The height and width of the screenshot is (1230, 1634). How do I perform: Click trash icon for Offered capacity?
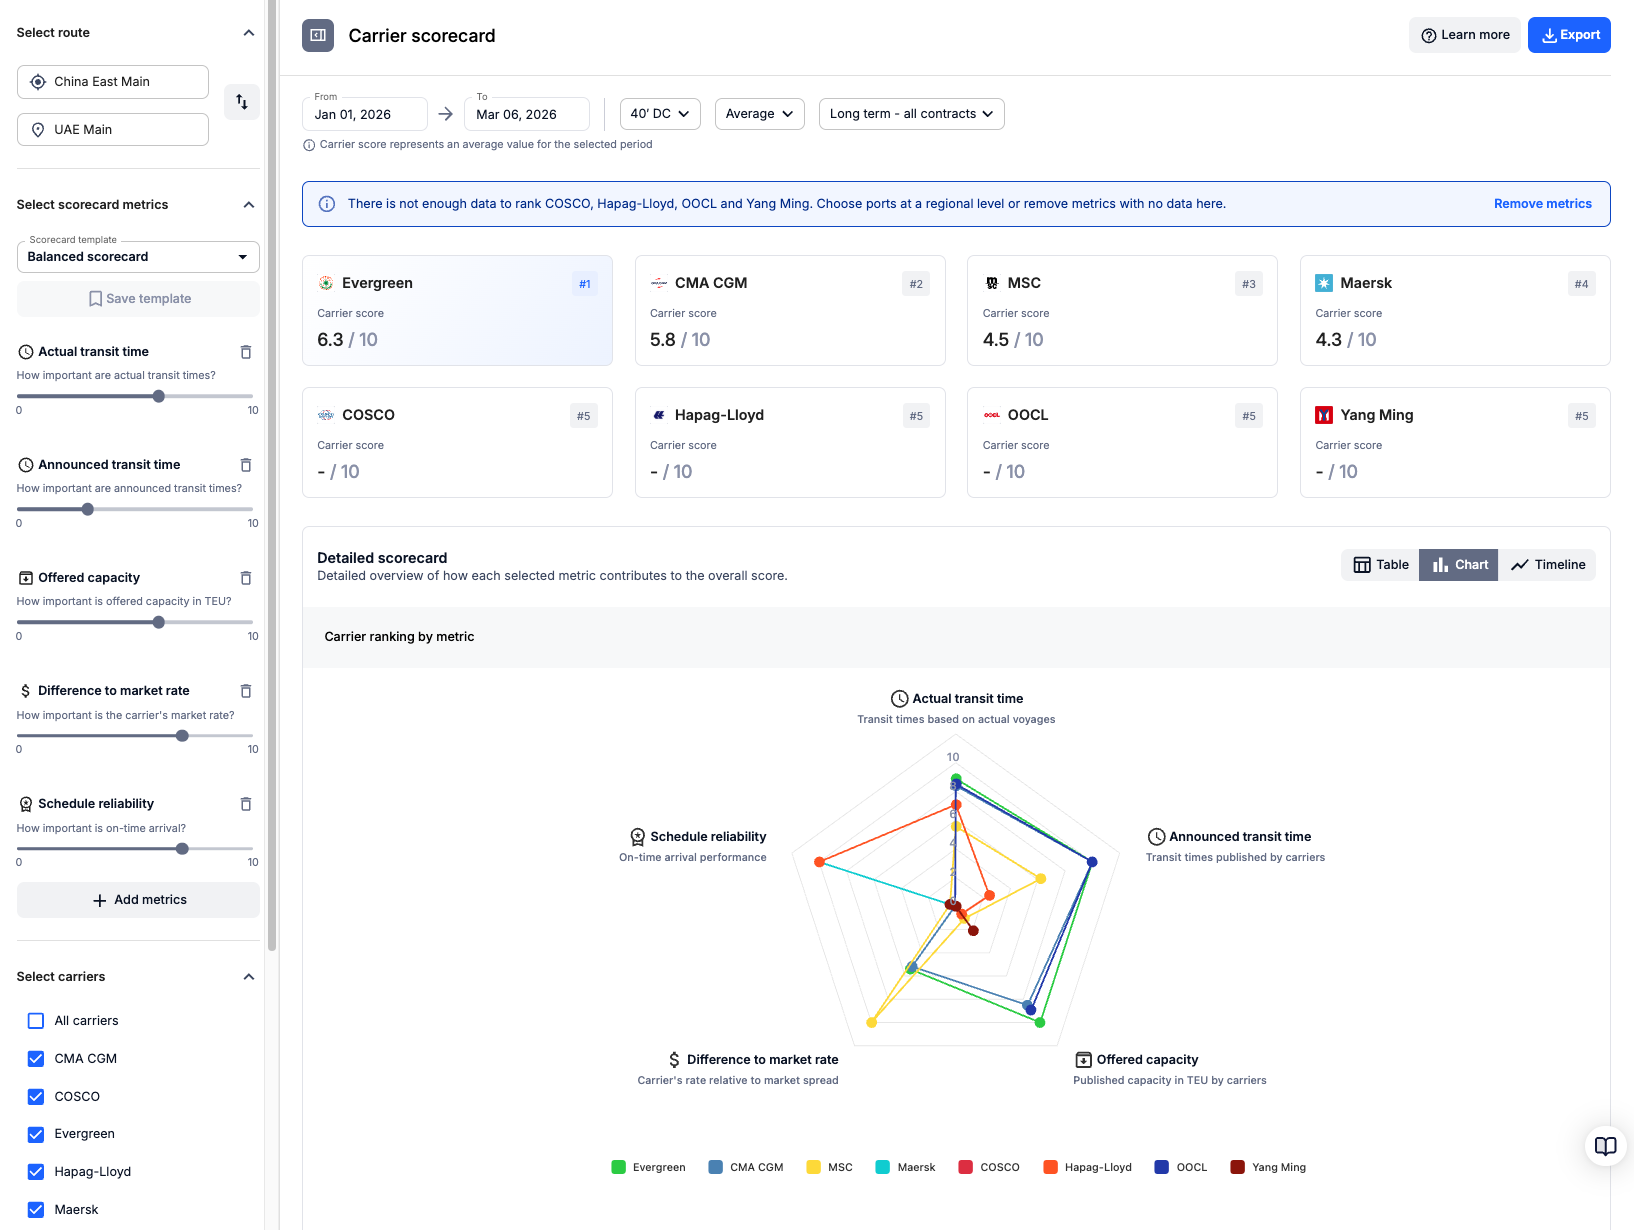(246, 578)
